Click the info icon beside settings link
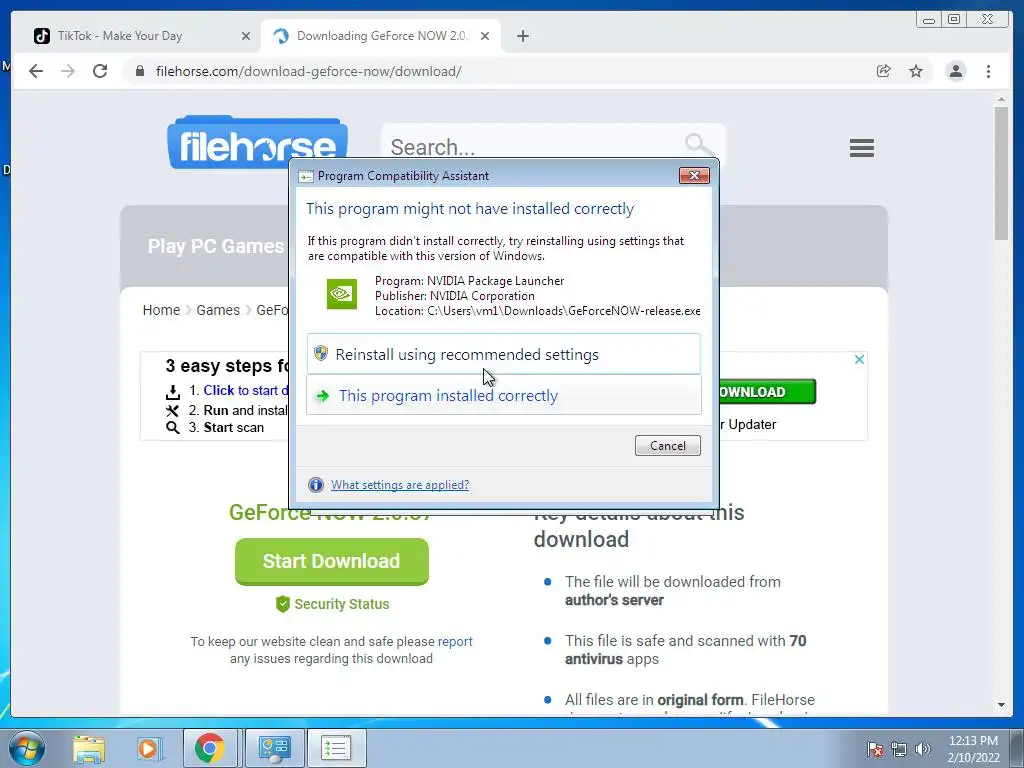 [316, 485]
